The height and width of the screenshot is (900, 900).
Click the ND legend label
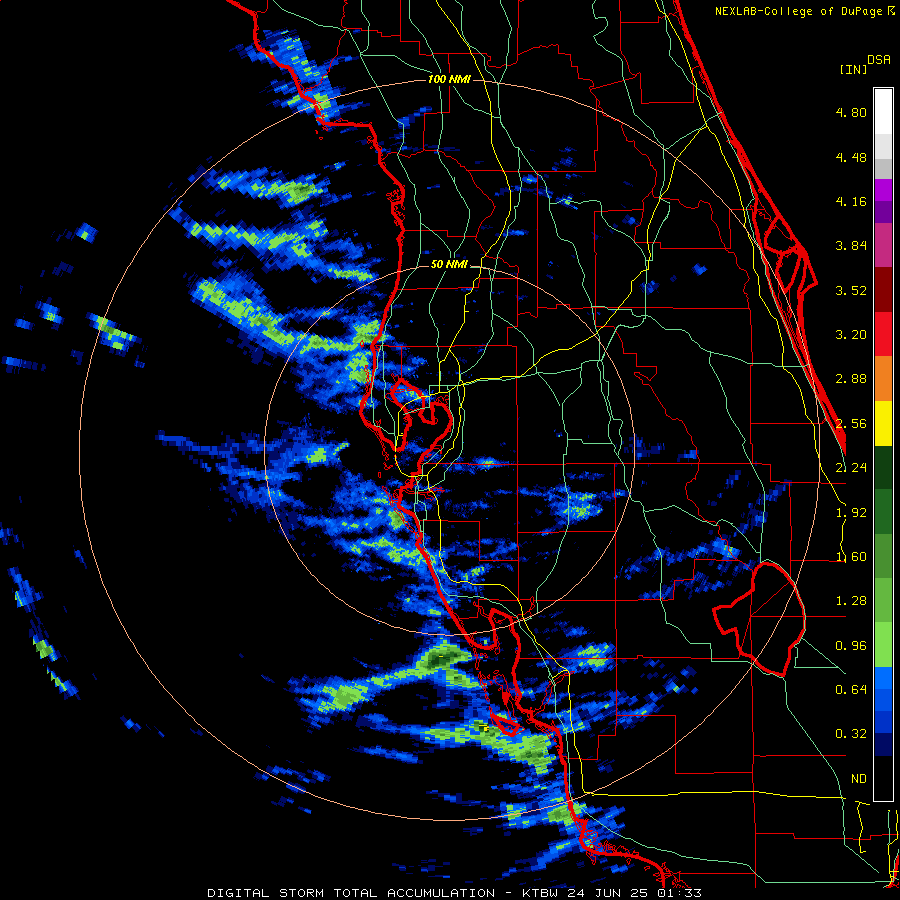click(x=859, y=778)
